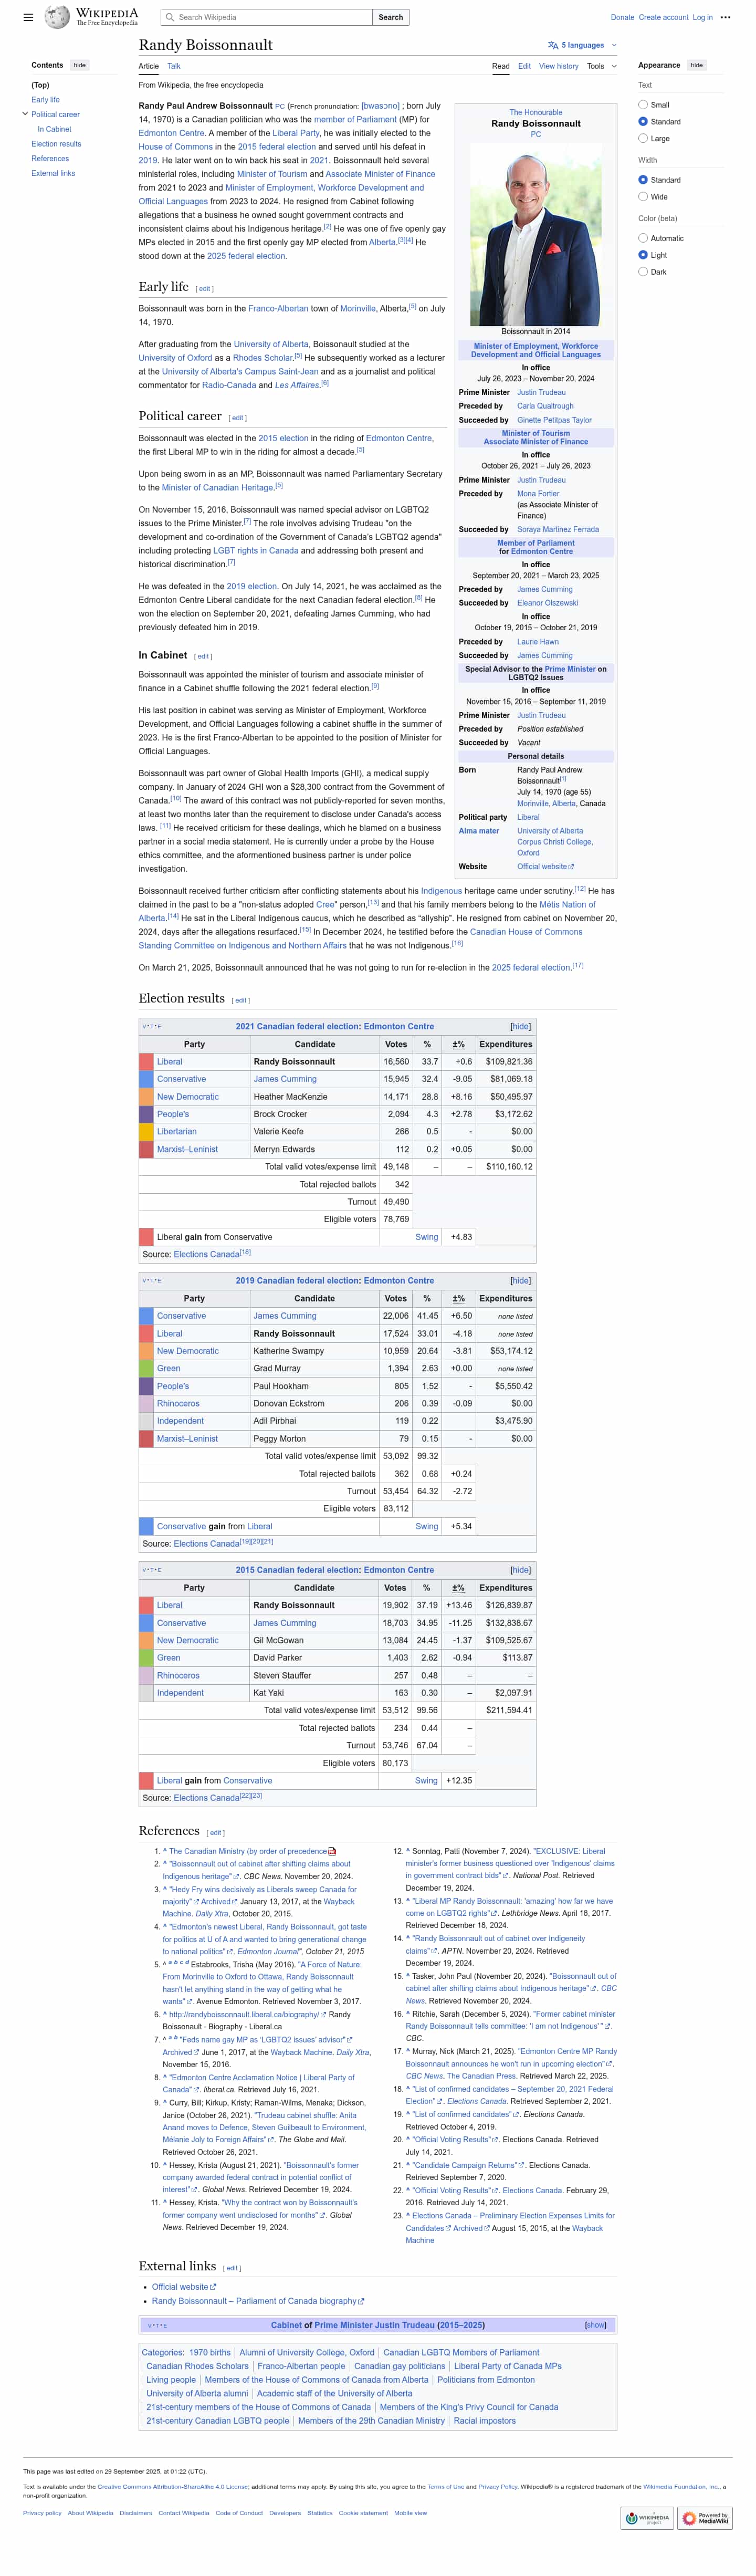Viewport: 756px width, 2576px height.
Task: Choose the Standard width option
Action: (x=643, y=180)
